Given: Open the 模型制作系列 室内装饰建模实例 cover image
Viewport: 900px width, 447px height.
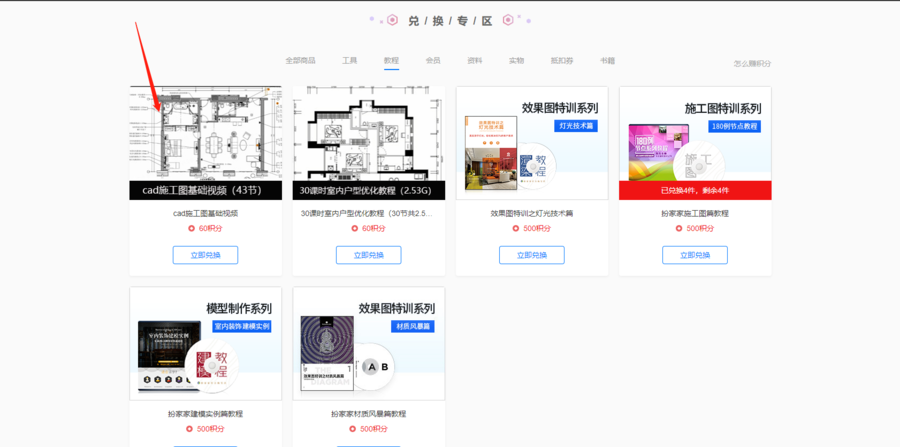Looking at the screenshot, I should point(205,343).
